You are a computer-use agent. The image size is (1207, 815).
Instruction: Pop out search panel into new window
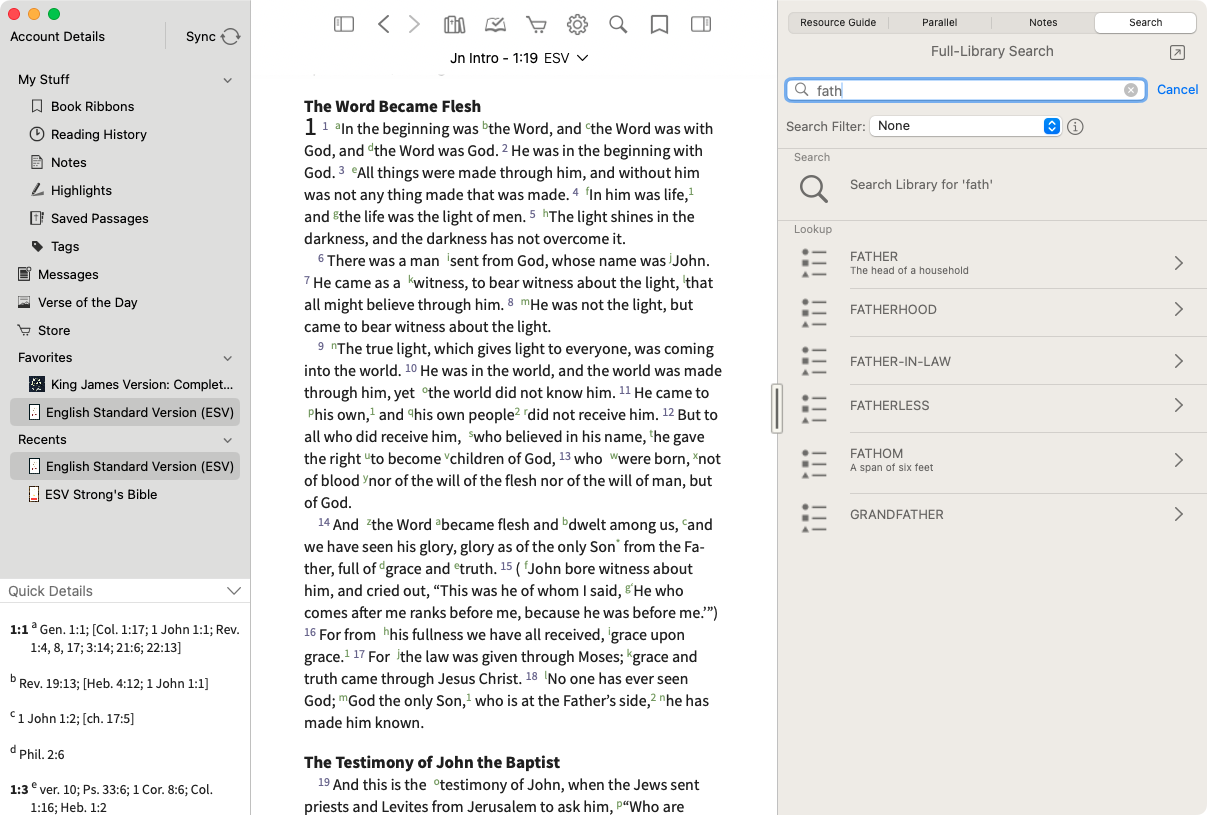1177,53
